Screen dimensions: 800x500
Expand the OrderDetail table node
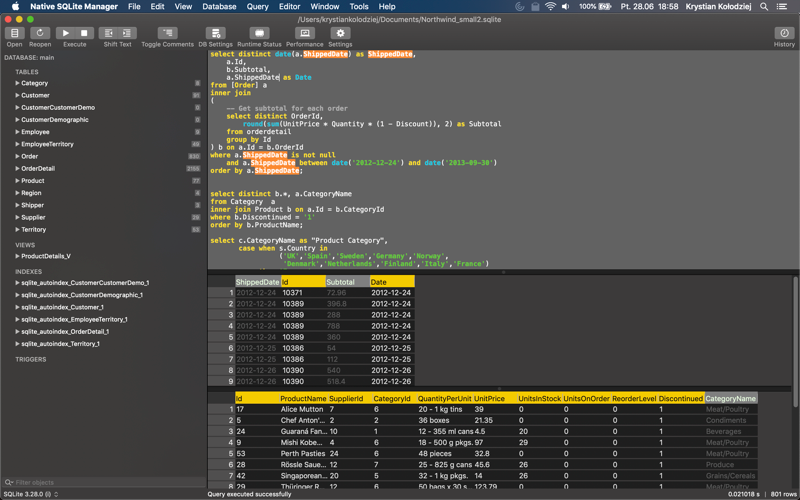click(x=17, y=168)
